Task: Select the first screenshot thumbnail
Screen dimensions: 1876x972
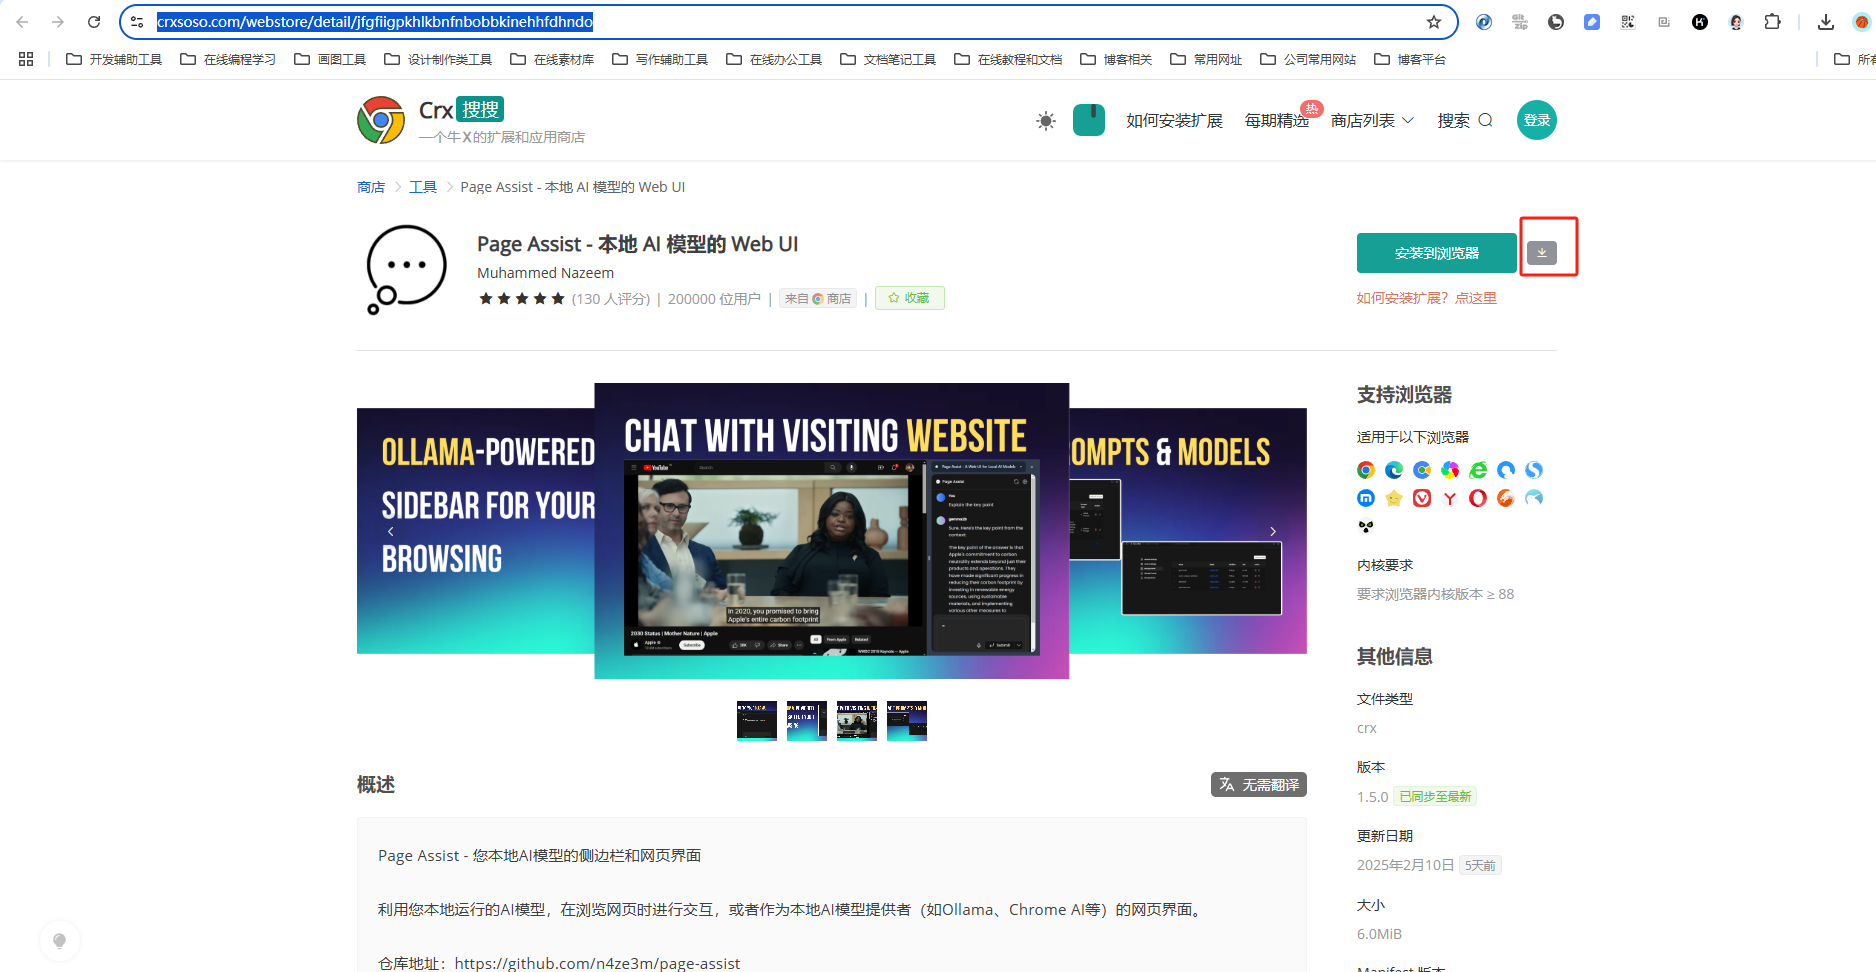Action: [757, 721]
